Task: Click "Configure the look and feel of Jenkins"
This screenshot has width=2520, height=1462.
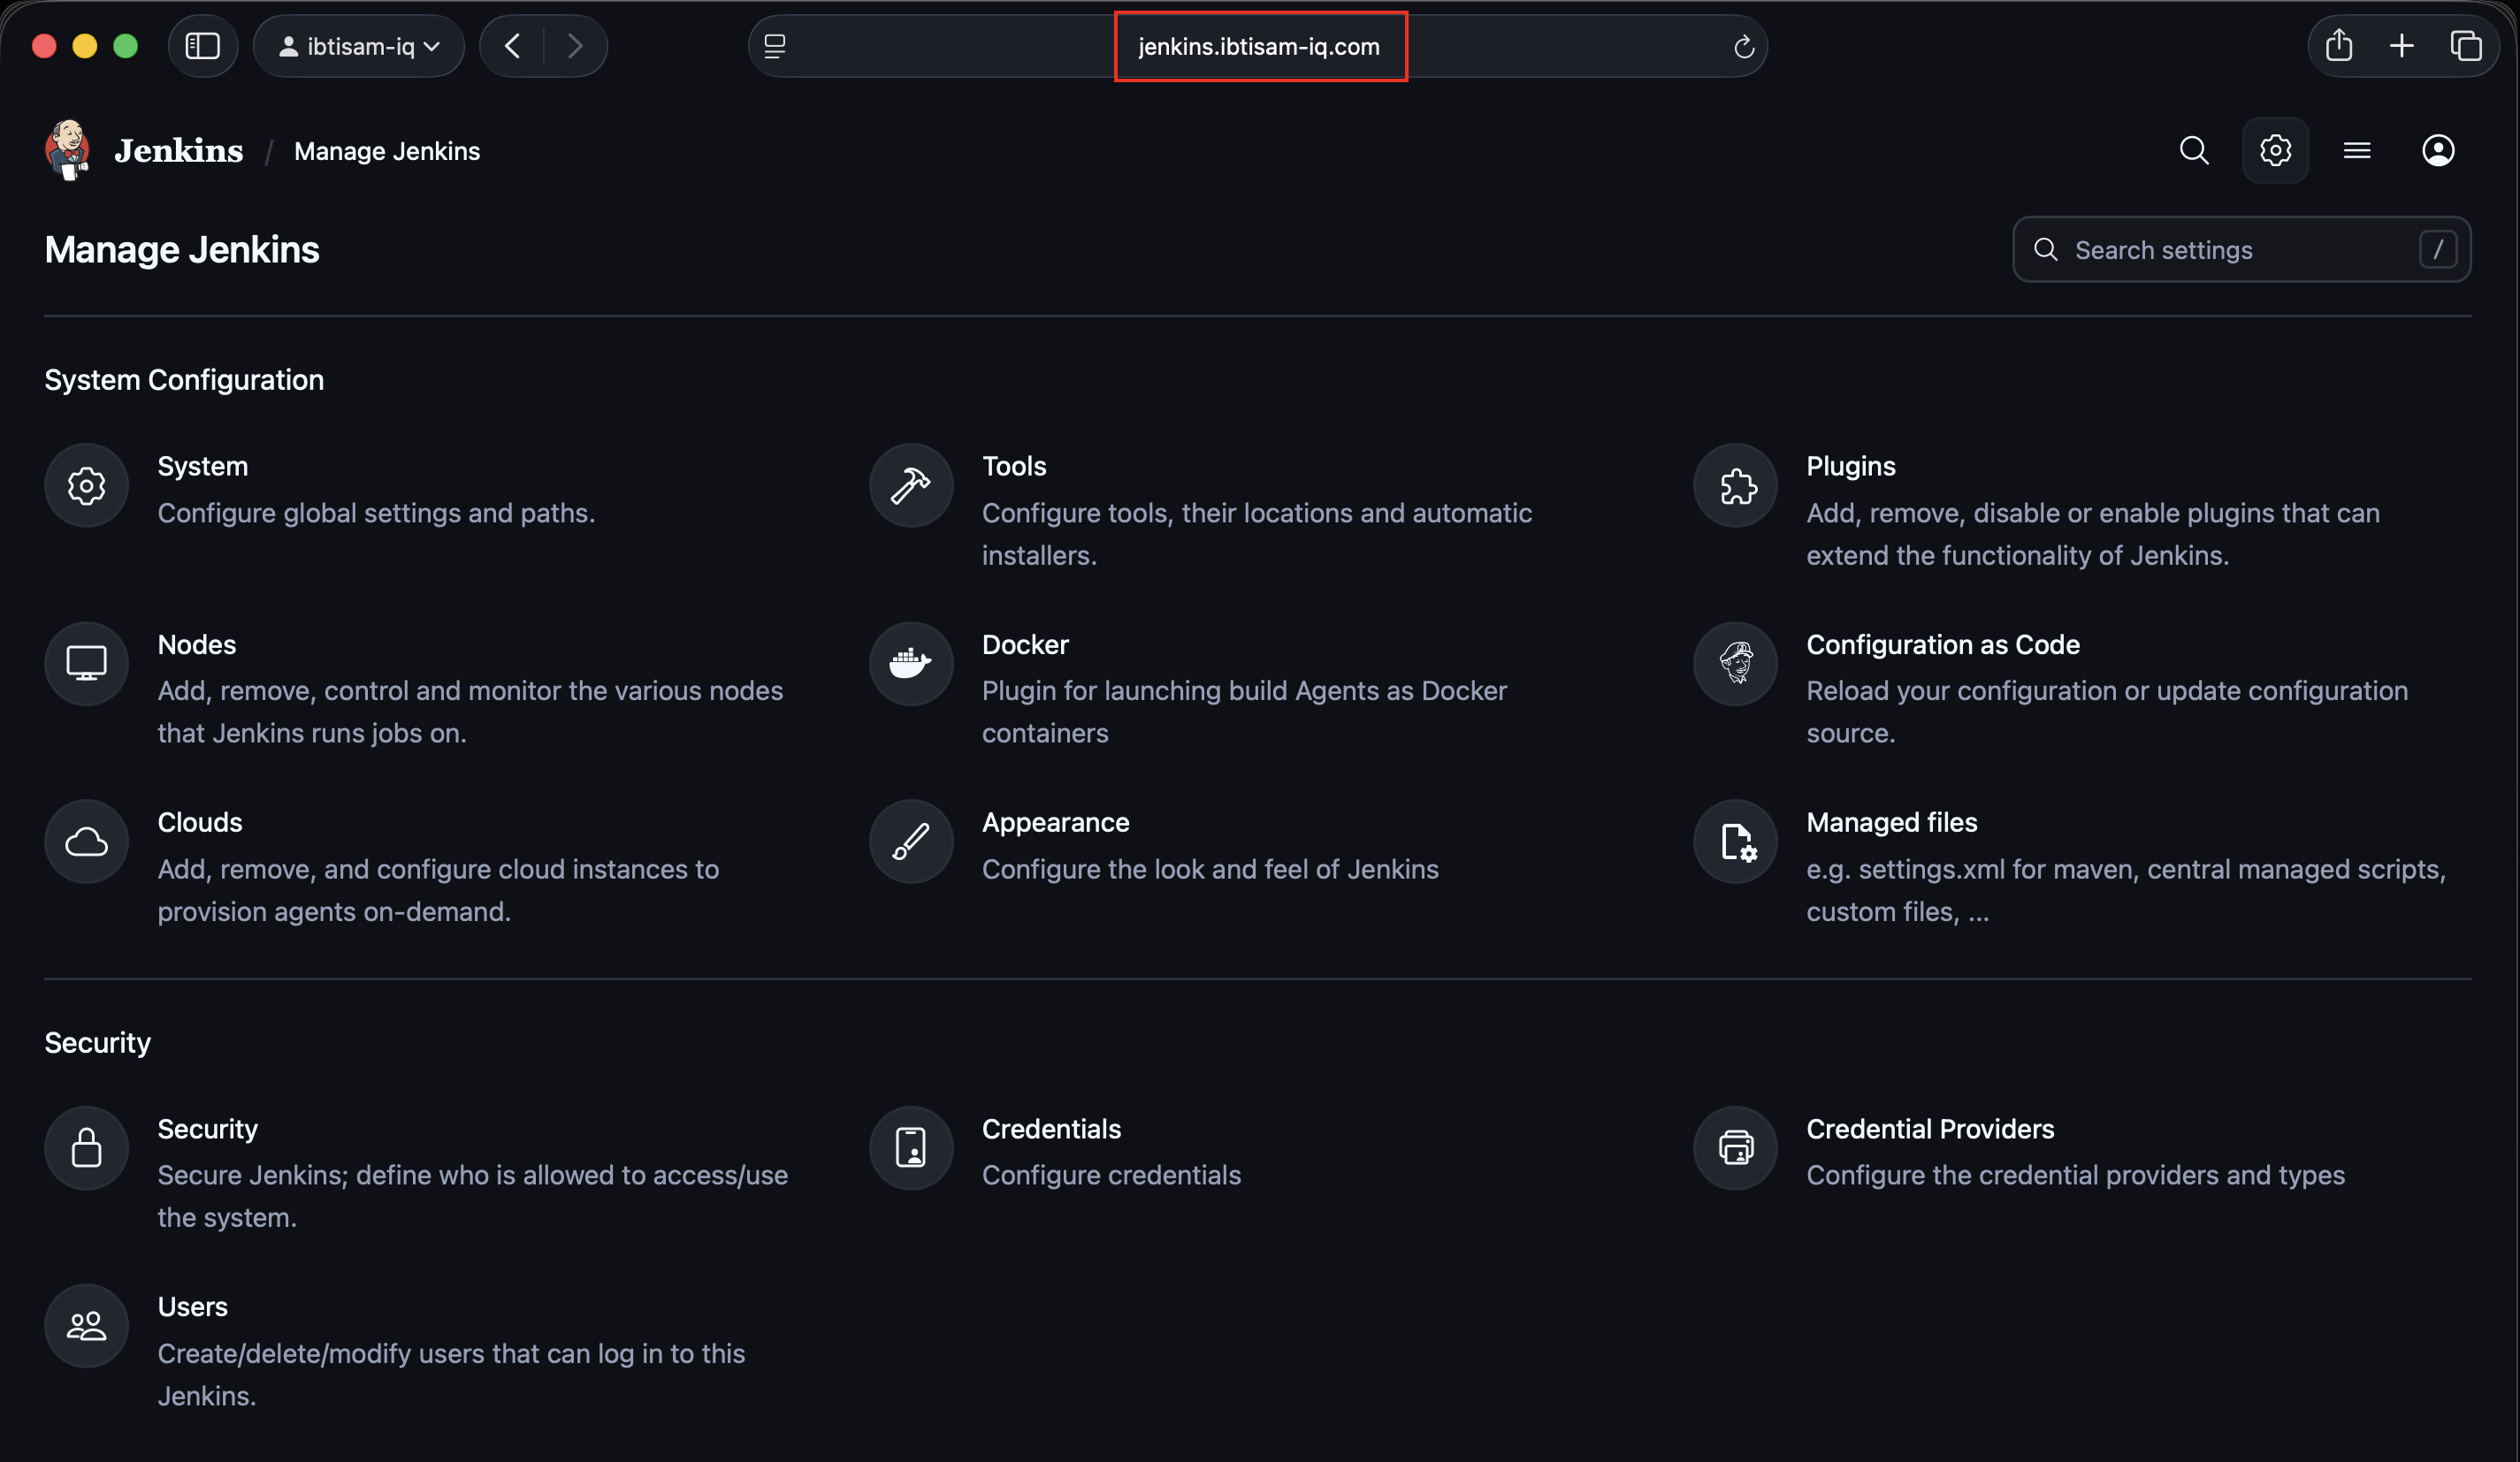Action: click(x=1210, y=869)
